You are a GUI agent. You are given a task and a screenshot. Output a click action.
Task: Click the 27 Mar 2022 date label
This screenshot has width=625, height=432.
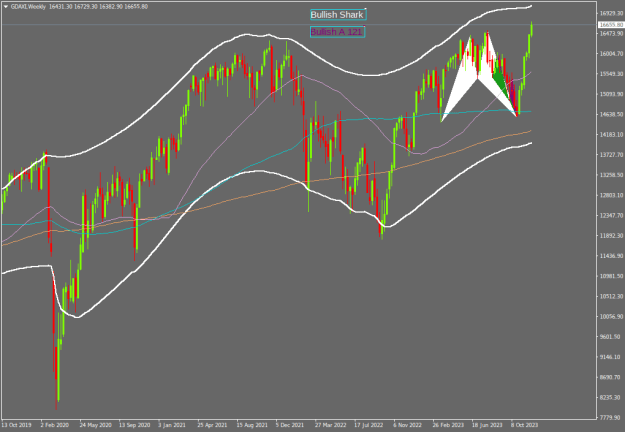330,425
